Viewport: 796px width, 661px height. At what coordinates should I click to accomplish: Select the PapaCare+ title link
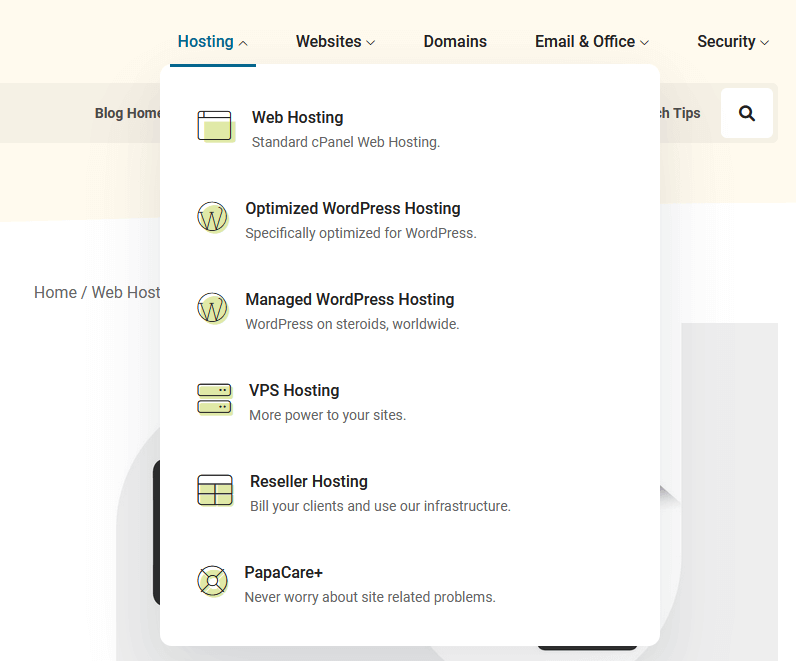point(283,572)
